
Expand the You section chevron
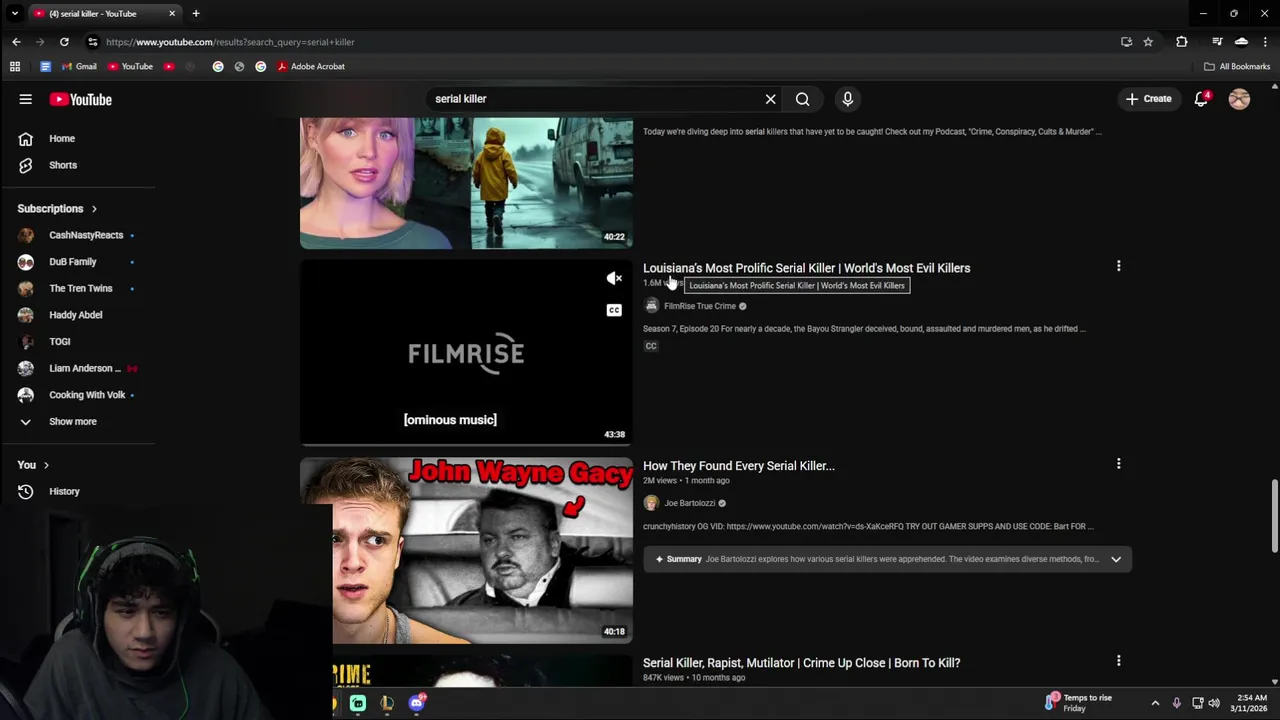(46, 465)
